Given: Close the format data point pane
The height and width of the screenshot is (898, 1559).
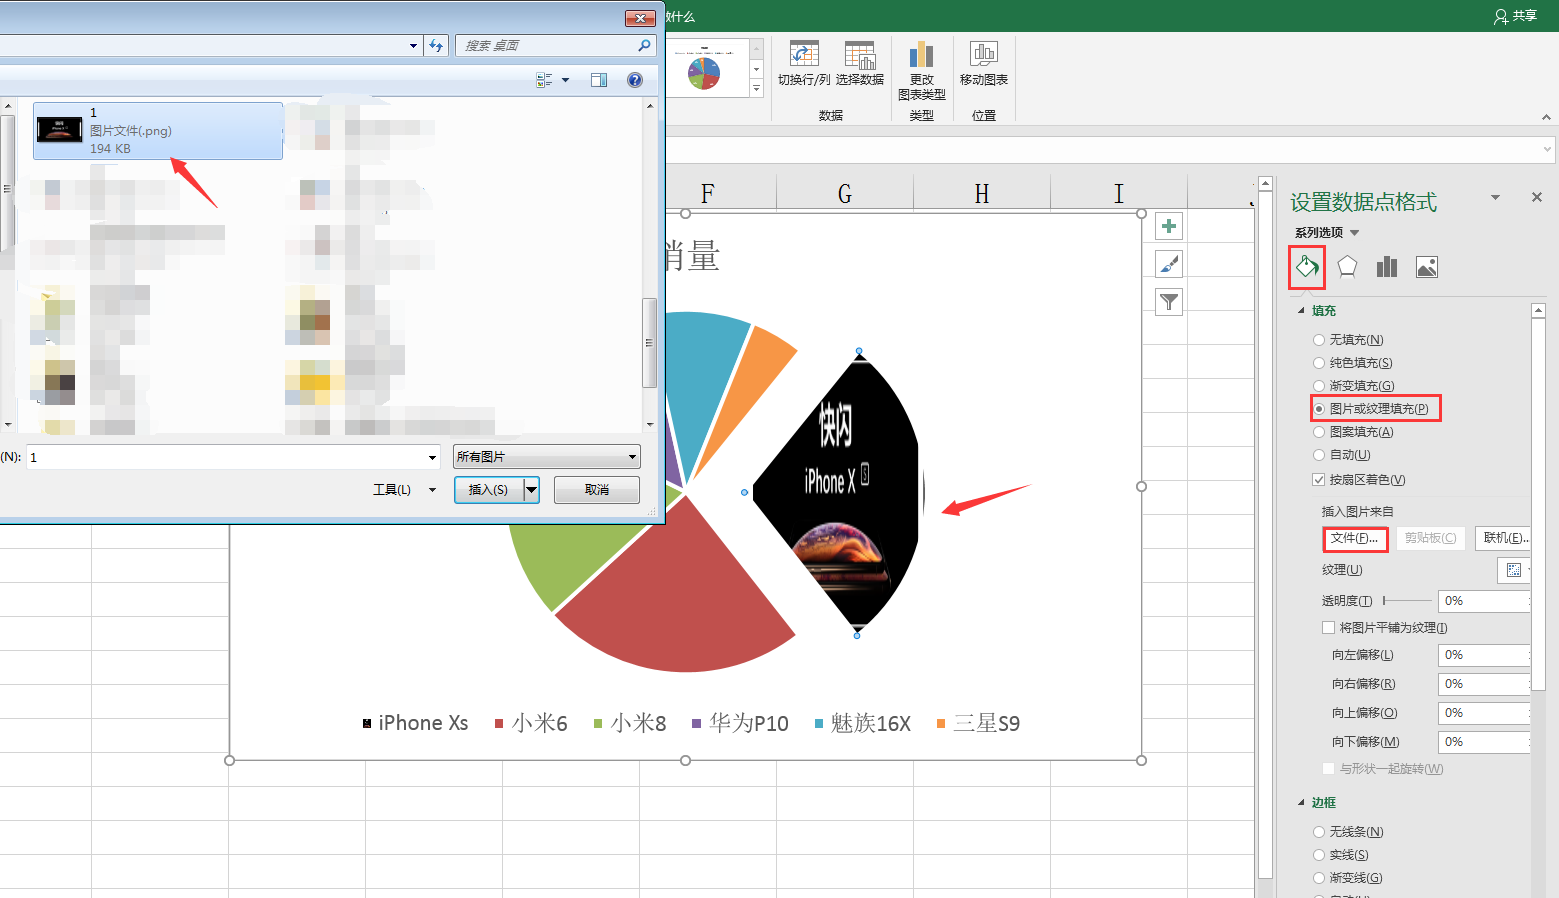Looking at the screenshot, I should click(x=1537, y=197).
